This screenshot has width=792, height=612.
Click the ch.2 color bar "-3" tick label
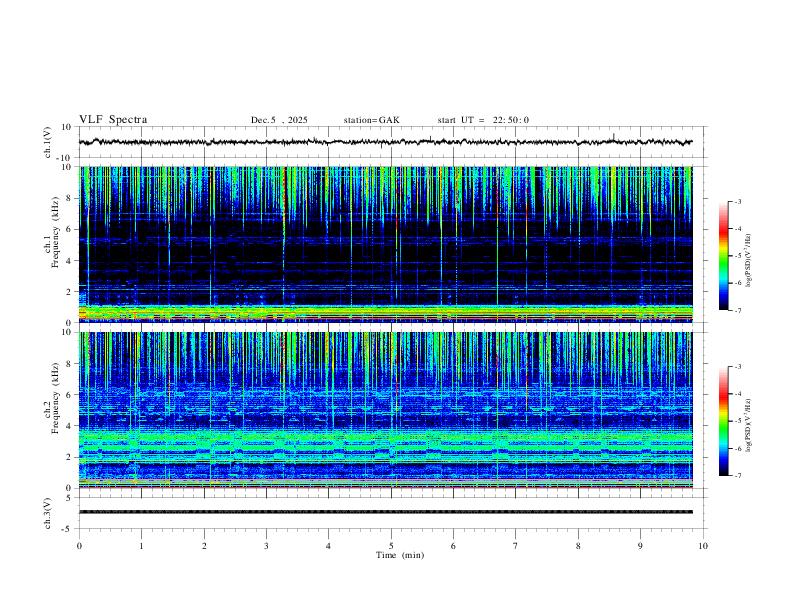[737, 367]
